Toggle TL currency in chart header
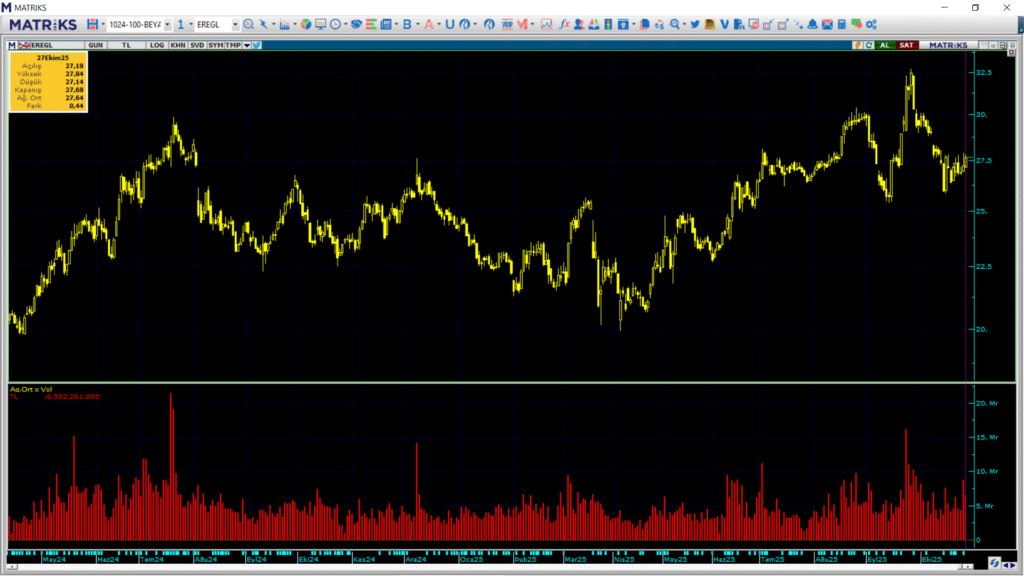The image size is (1024, 576). 126,45
